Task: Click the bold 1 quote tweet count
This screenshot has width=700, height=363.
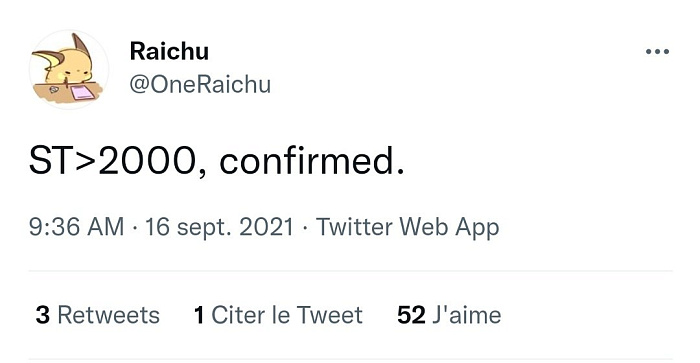Action: pyautogui.click(x=199, y=315)
